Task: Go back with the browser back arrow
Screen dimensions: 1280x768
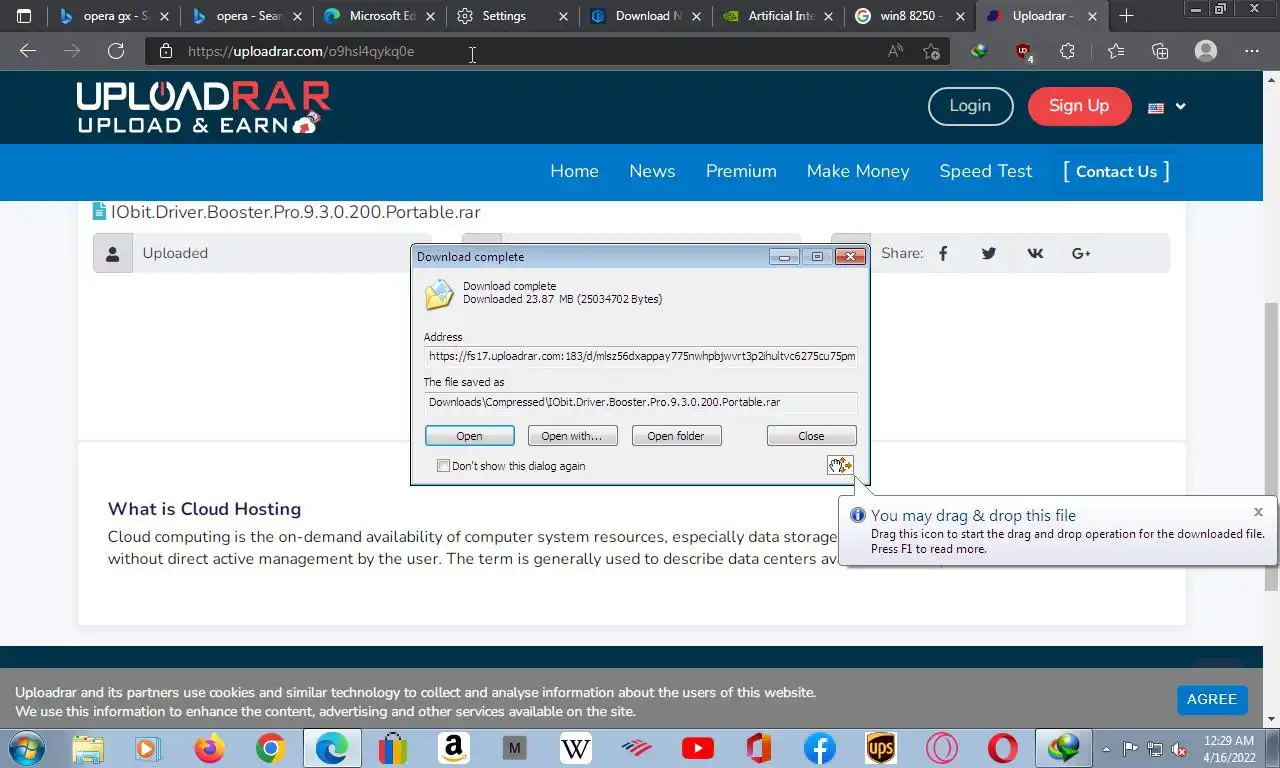Action: pyautogui.click(x=28, y=51)
